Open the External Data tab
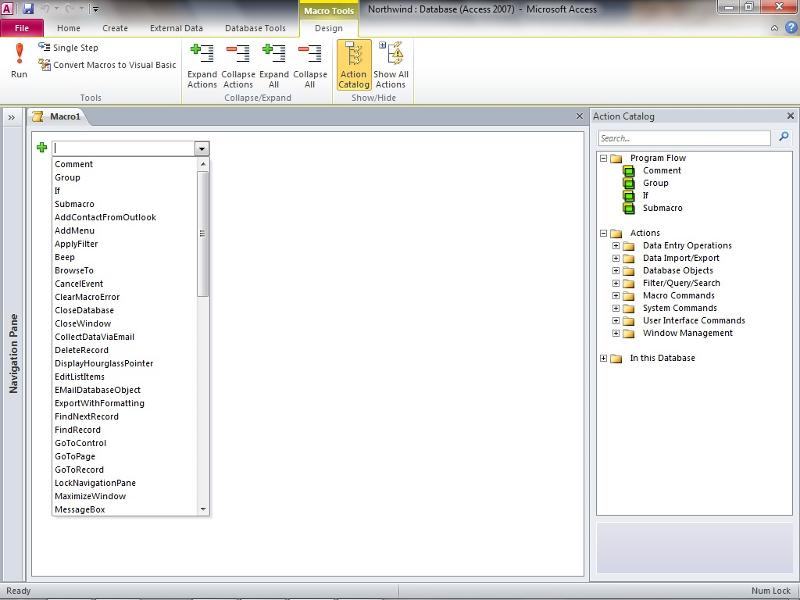This screenshot has width=800, height=600. 176,28
